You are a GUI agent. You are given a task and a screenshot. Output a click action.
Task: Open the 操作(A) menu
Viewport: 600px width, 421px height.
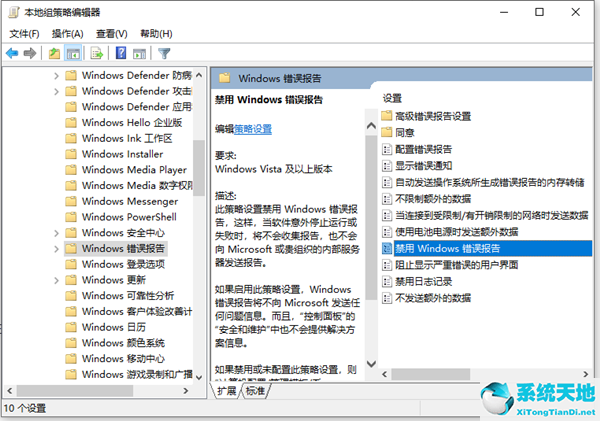68,34
